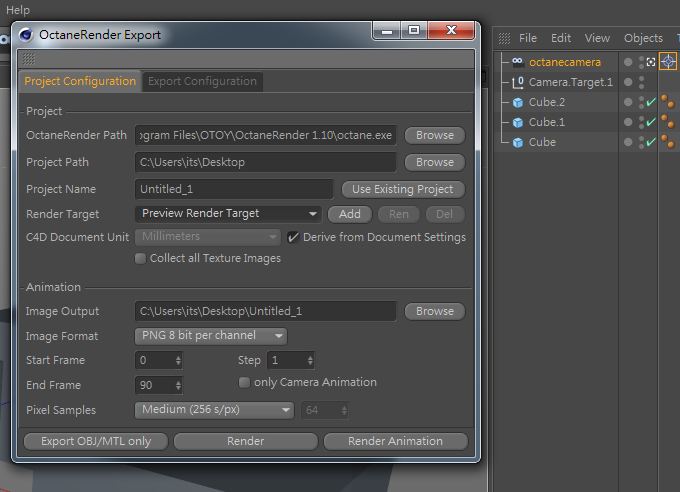Open the C4D Document Unit Millimeters dropdown
Image resolution: width=680 pixels, height=492 pixels.
(x=207, y=237)
